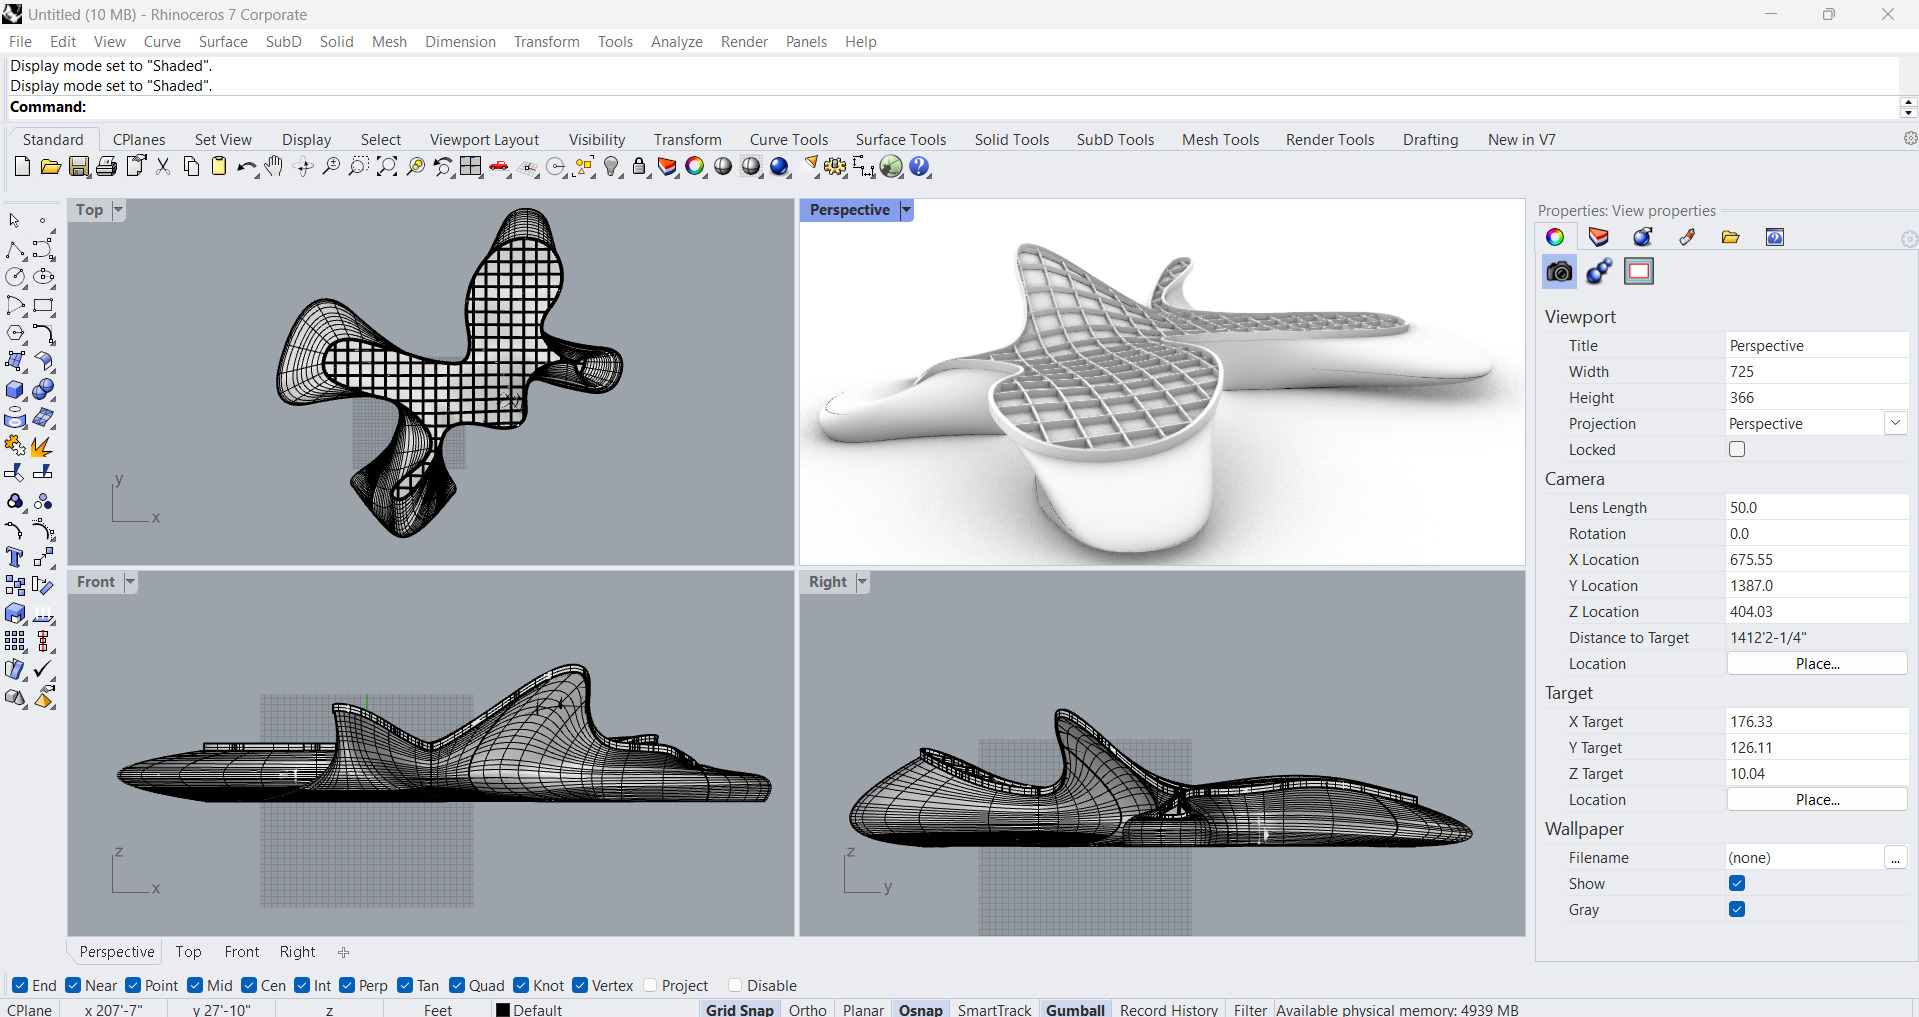The width and height of the screenshot is (1919, 1017).
Task: Select the Rectangle tool in sidebar
Action: tap(44, 306)
